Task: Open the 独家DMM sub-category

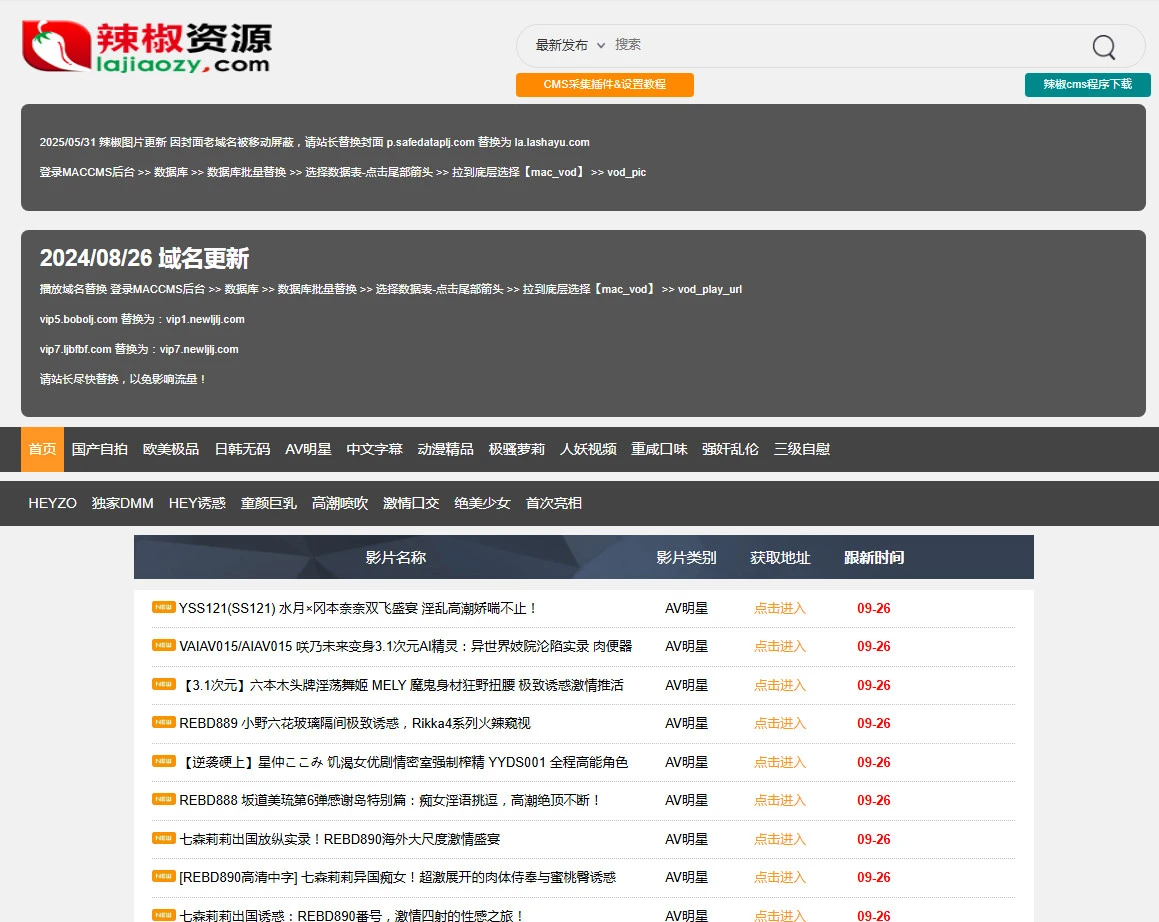Action: coord(122,503)
